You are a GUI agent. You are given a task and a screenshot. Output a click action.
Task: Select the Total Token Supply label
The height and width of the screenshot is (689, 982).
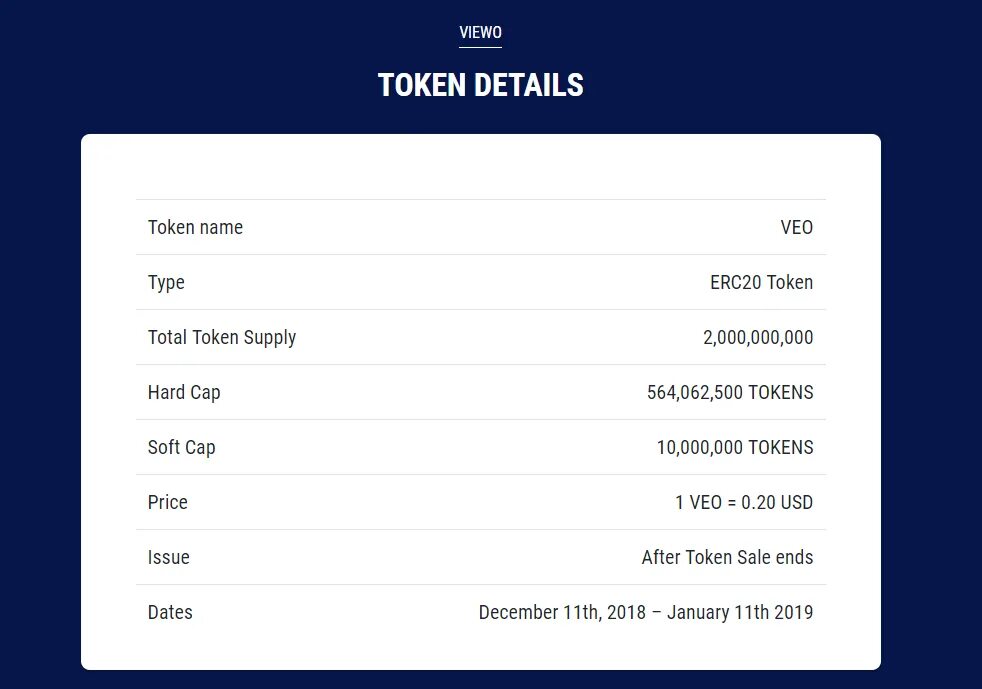222,338
